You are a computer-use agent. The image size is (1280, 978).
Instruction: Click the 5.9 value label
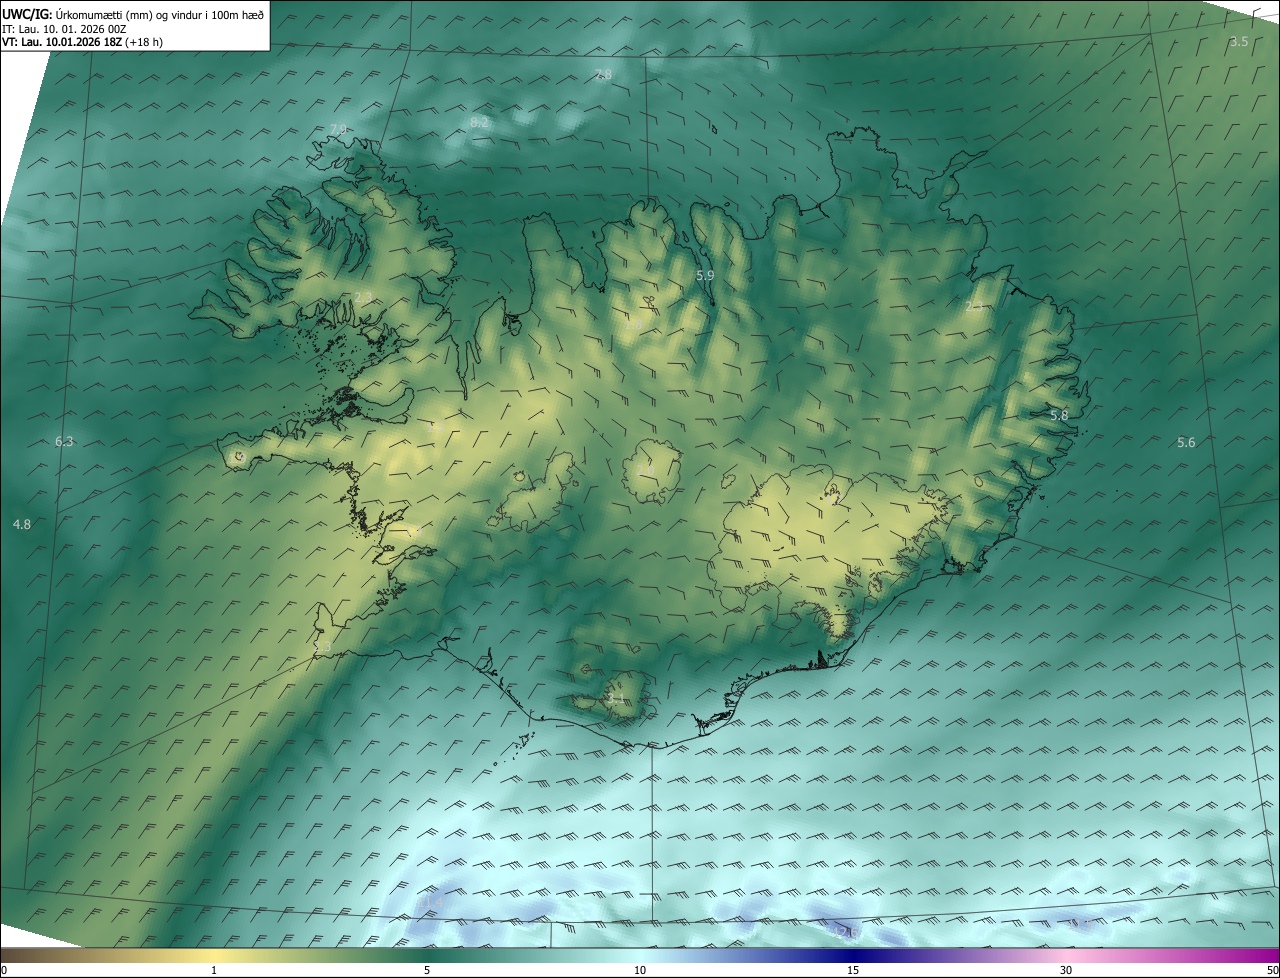pos(705,275)
